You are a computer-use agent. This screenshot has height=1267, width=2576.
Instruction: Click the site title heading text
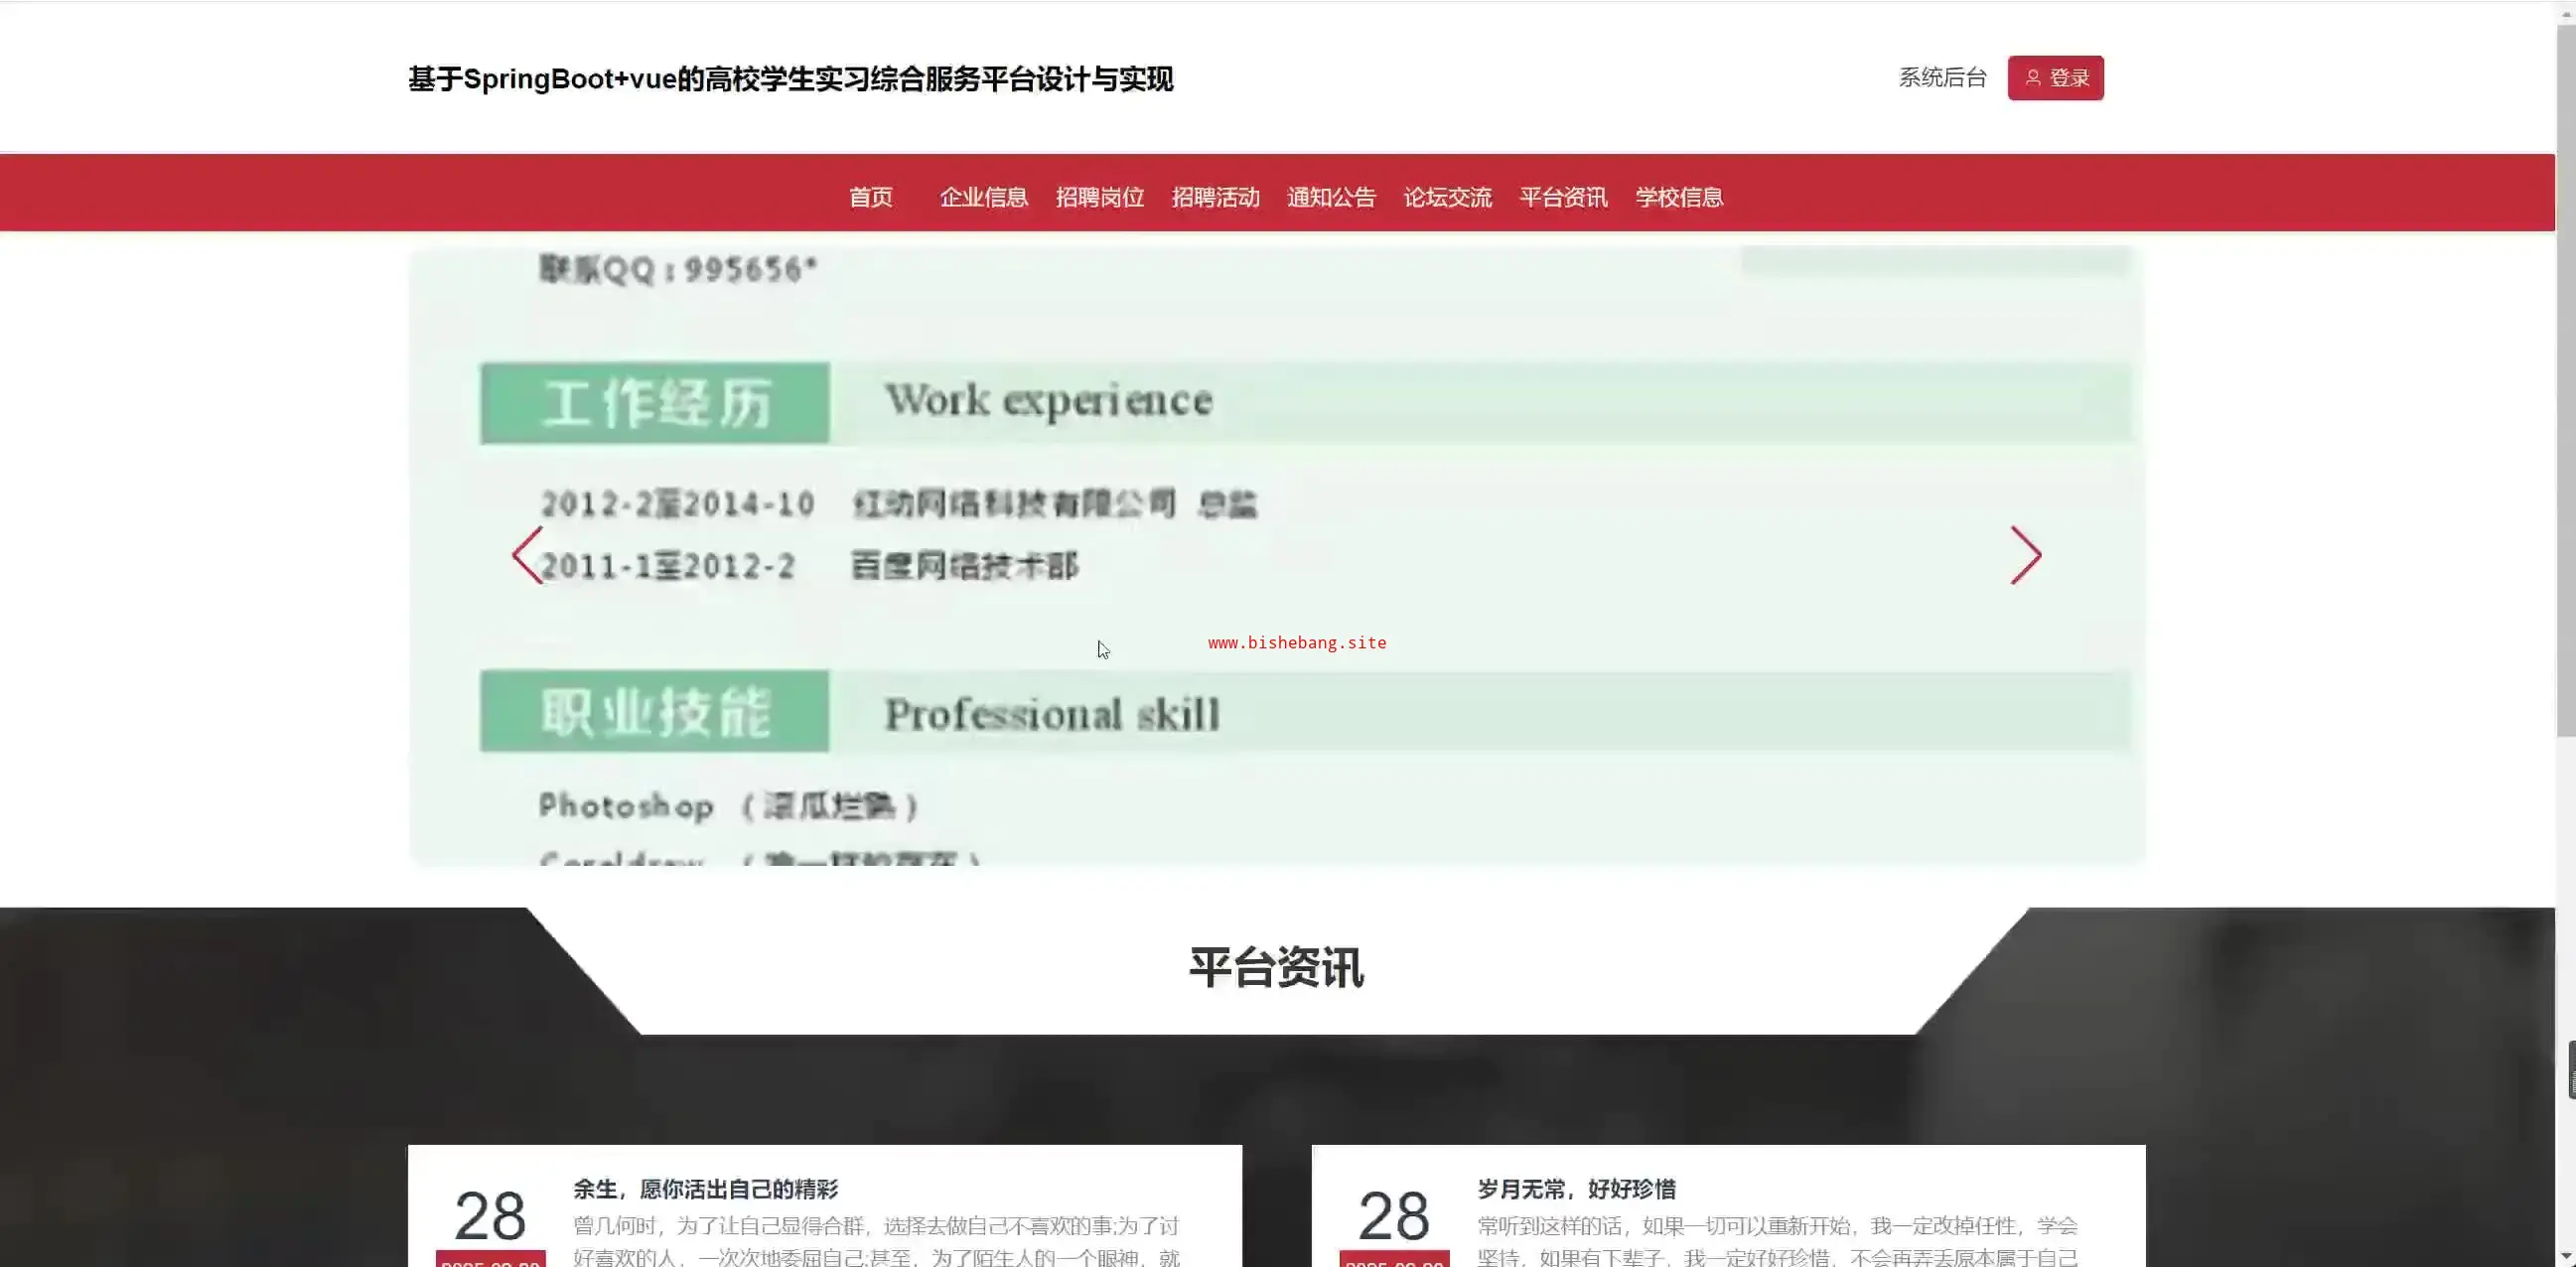tap(790, 79)
